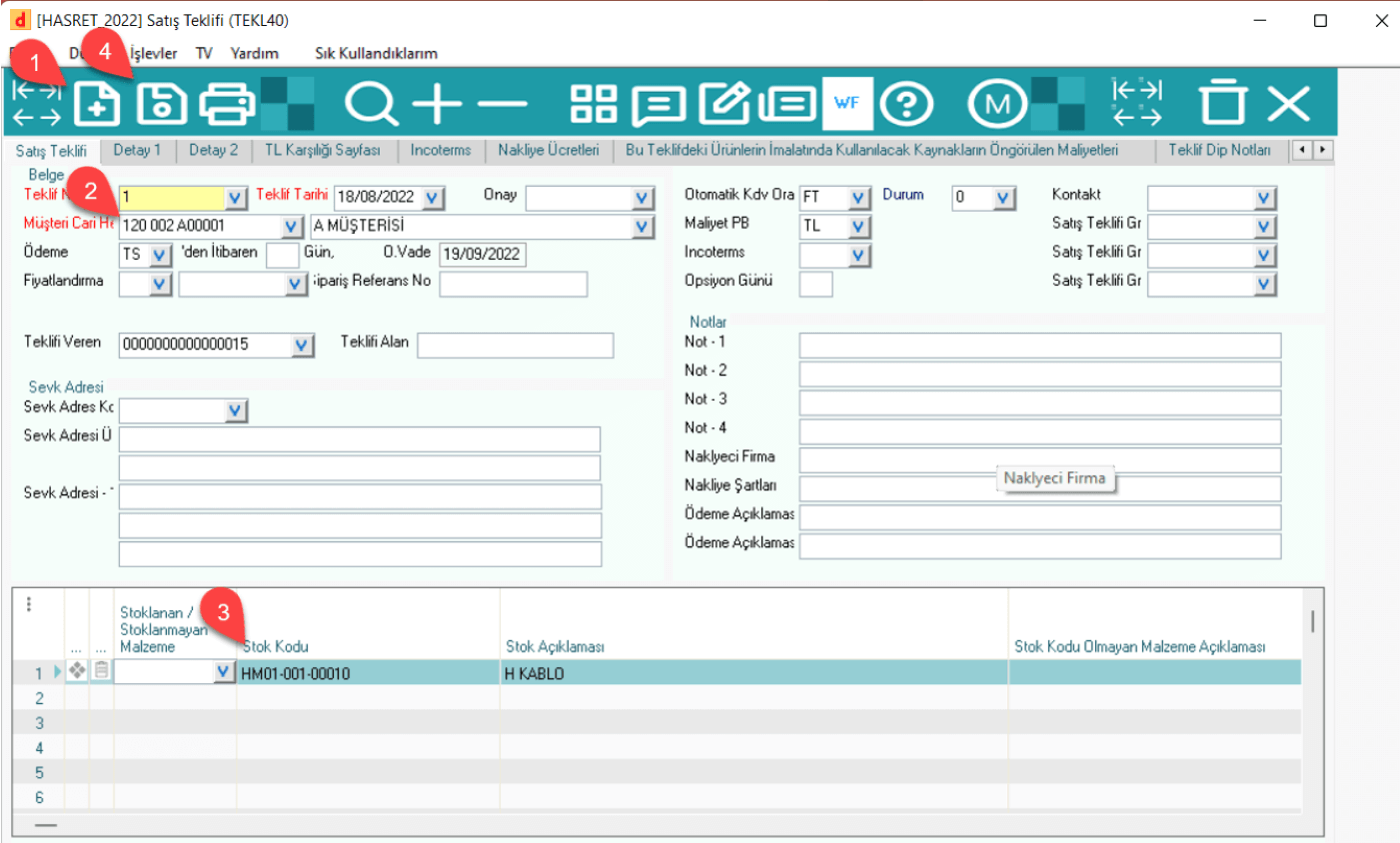This screenshot has width=1400, height=843.
Task: Expand the A MÜŞTERİSİ name dropdown
Action: pos(643,227)
